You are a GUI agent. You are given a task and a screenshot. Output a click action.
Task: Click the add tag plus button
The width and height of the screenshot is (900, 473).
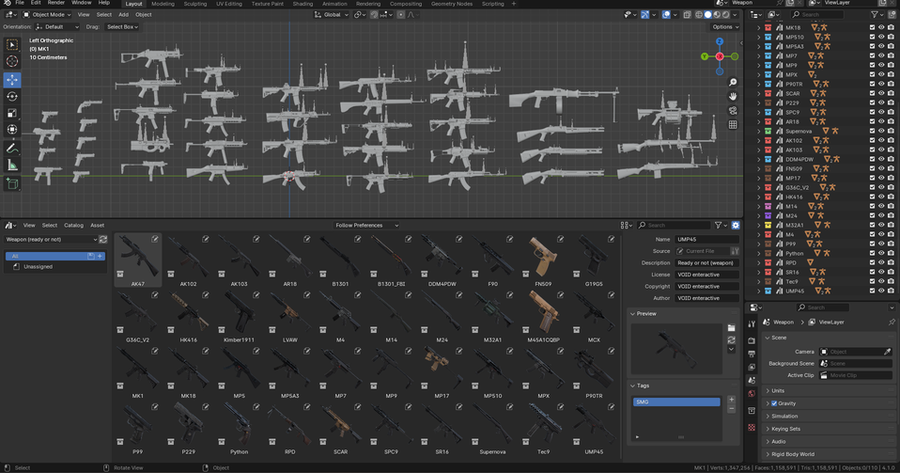731,400
